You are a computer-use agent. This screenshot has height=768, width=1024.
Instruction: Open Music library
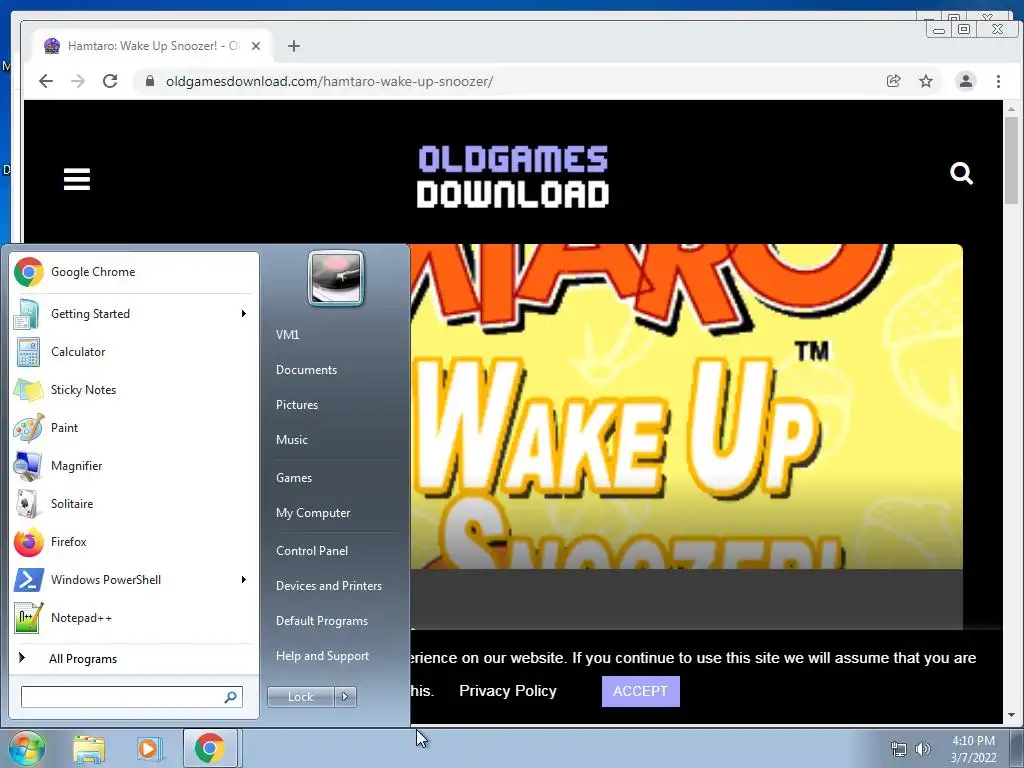292,440
